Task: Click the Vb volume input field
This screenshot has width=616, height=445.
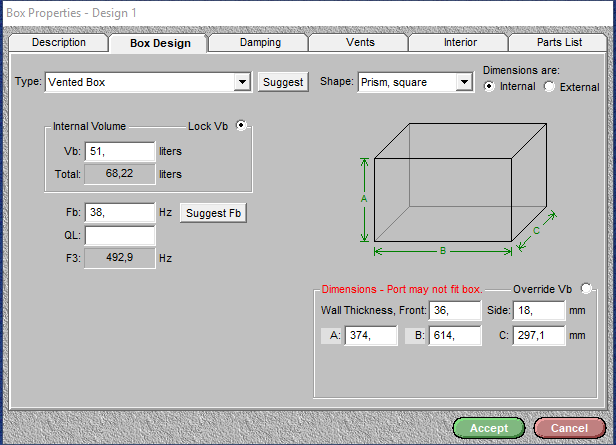Action: [x=119, y=151]
